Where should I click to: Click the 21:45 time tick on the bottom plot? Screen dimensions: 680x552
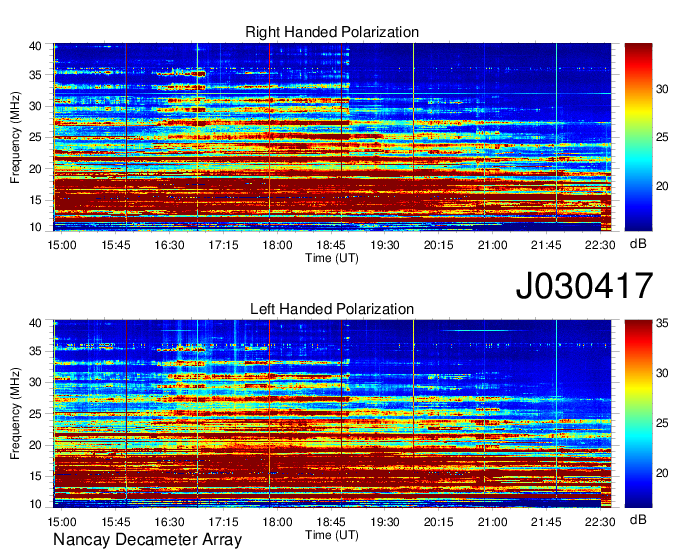546,522
